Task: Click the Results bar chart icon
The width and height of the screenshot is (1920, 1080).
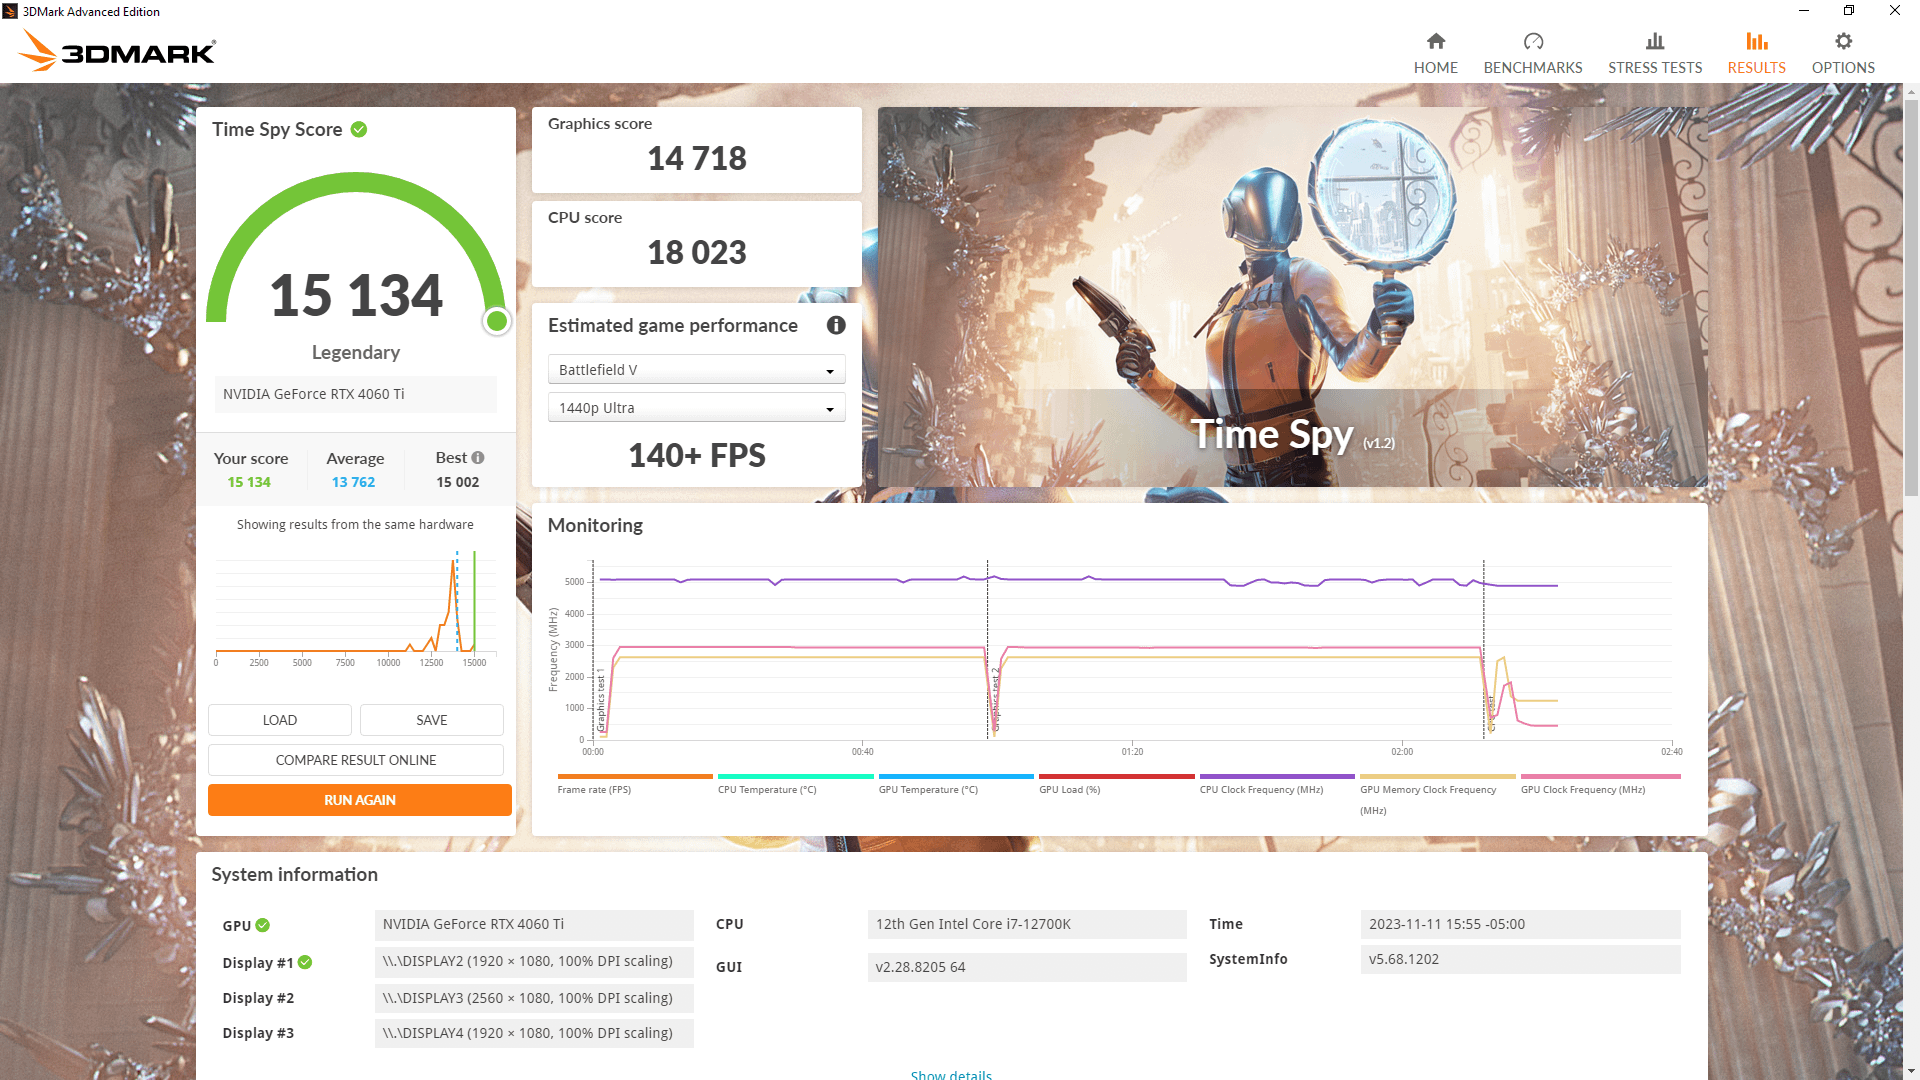Action: pos(1757,41)
